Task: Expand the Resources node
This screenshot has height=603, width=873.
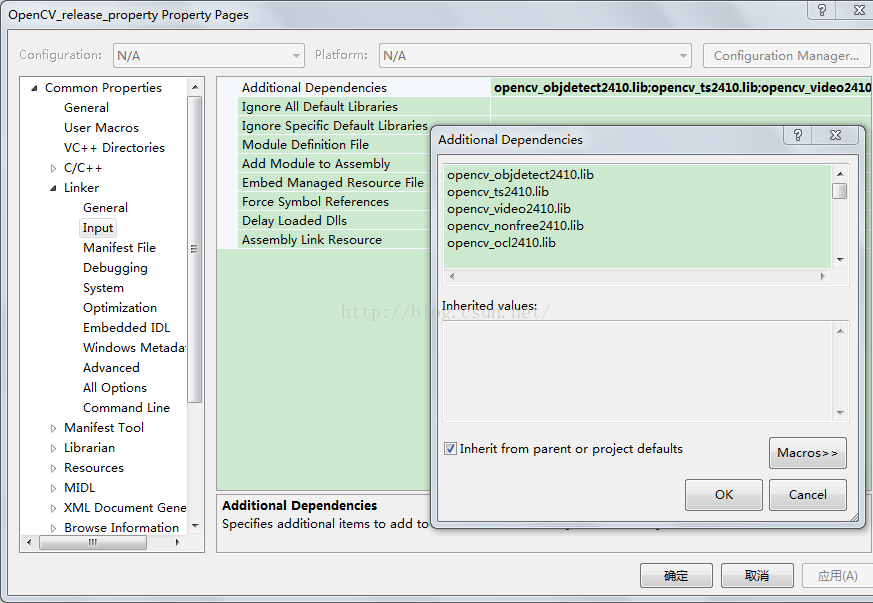Action: (x=53, y=468)
